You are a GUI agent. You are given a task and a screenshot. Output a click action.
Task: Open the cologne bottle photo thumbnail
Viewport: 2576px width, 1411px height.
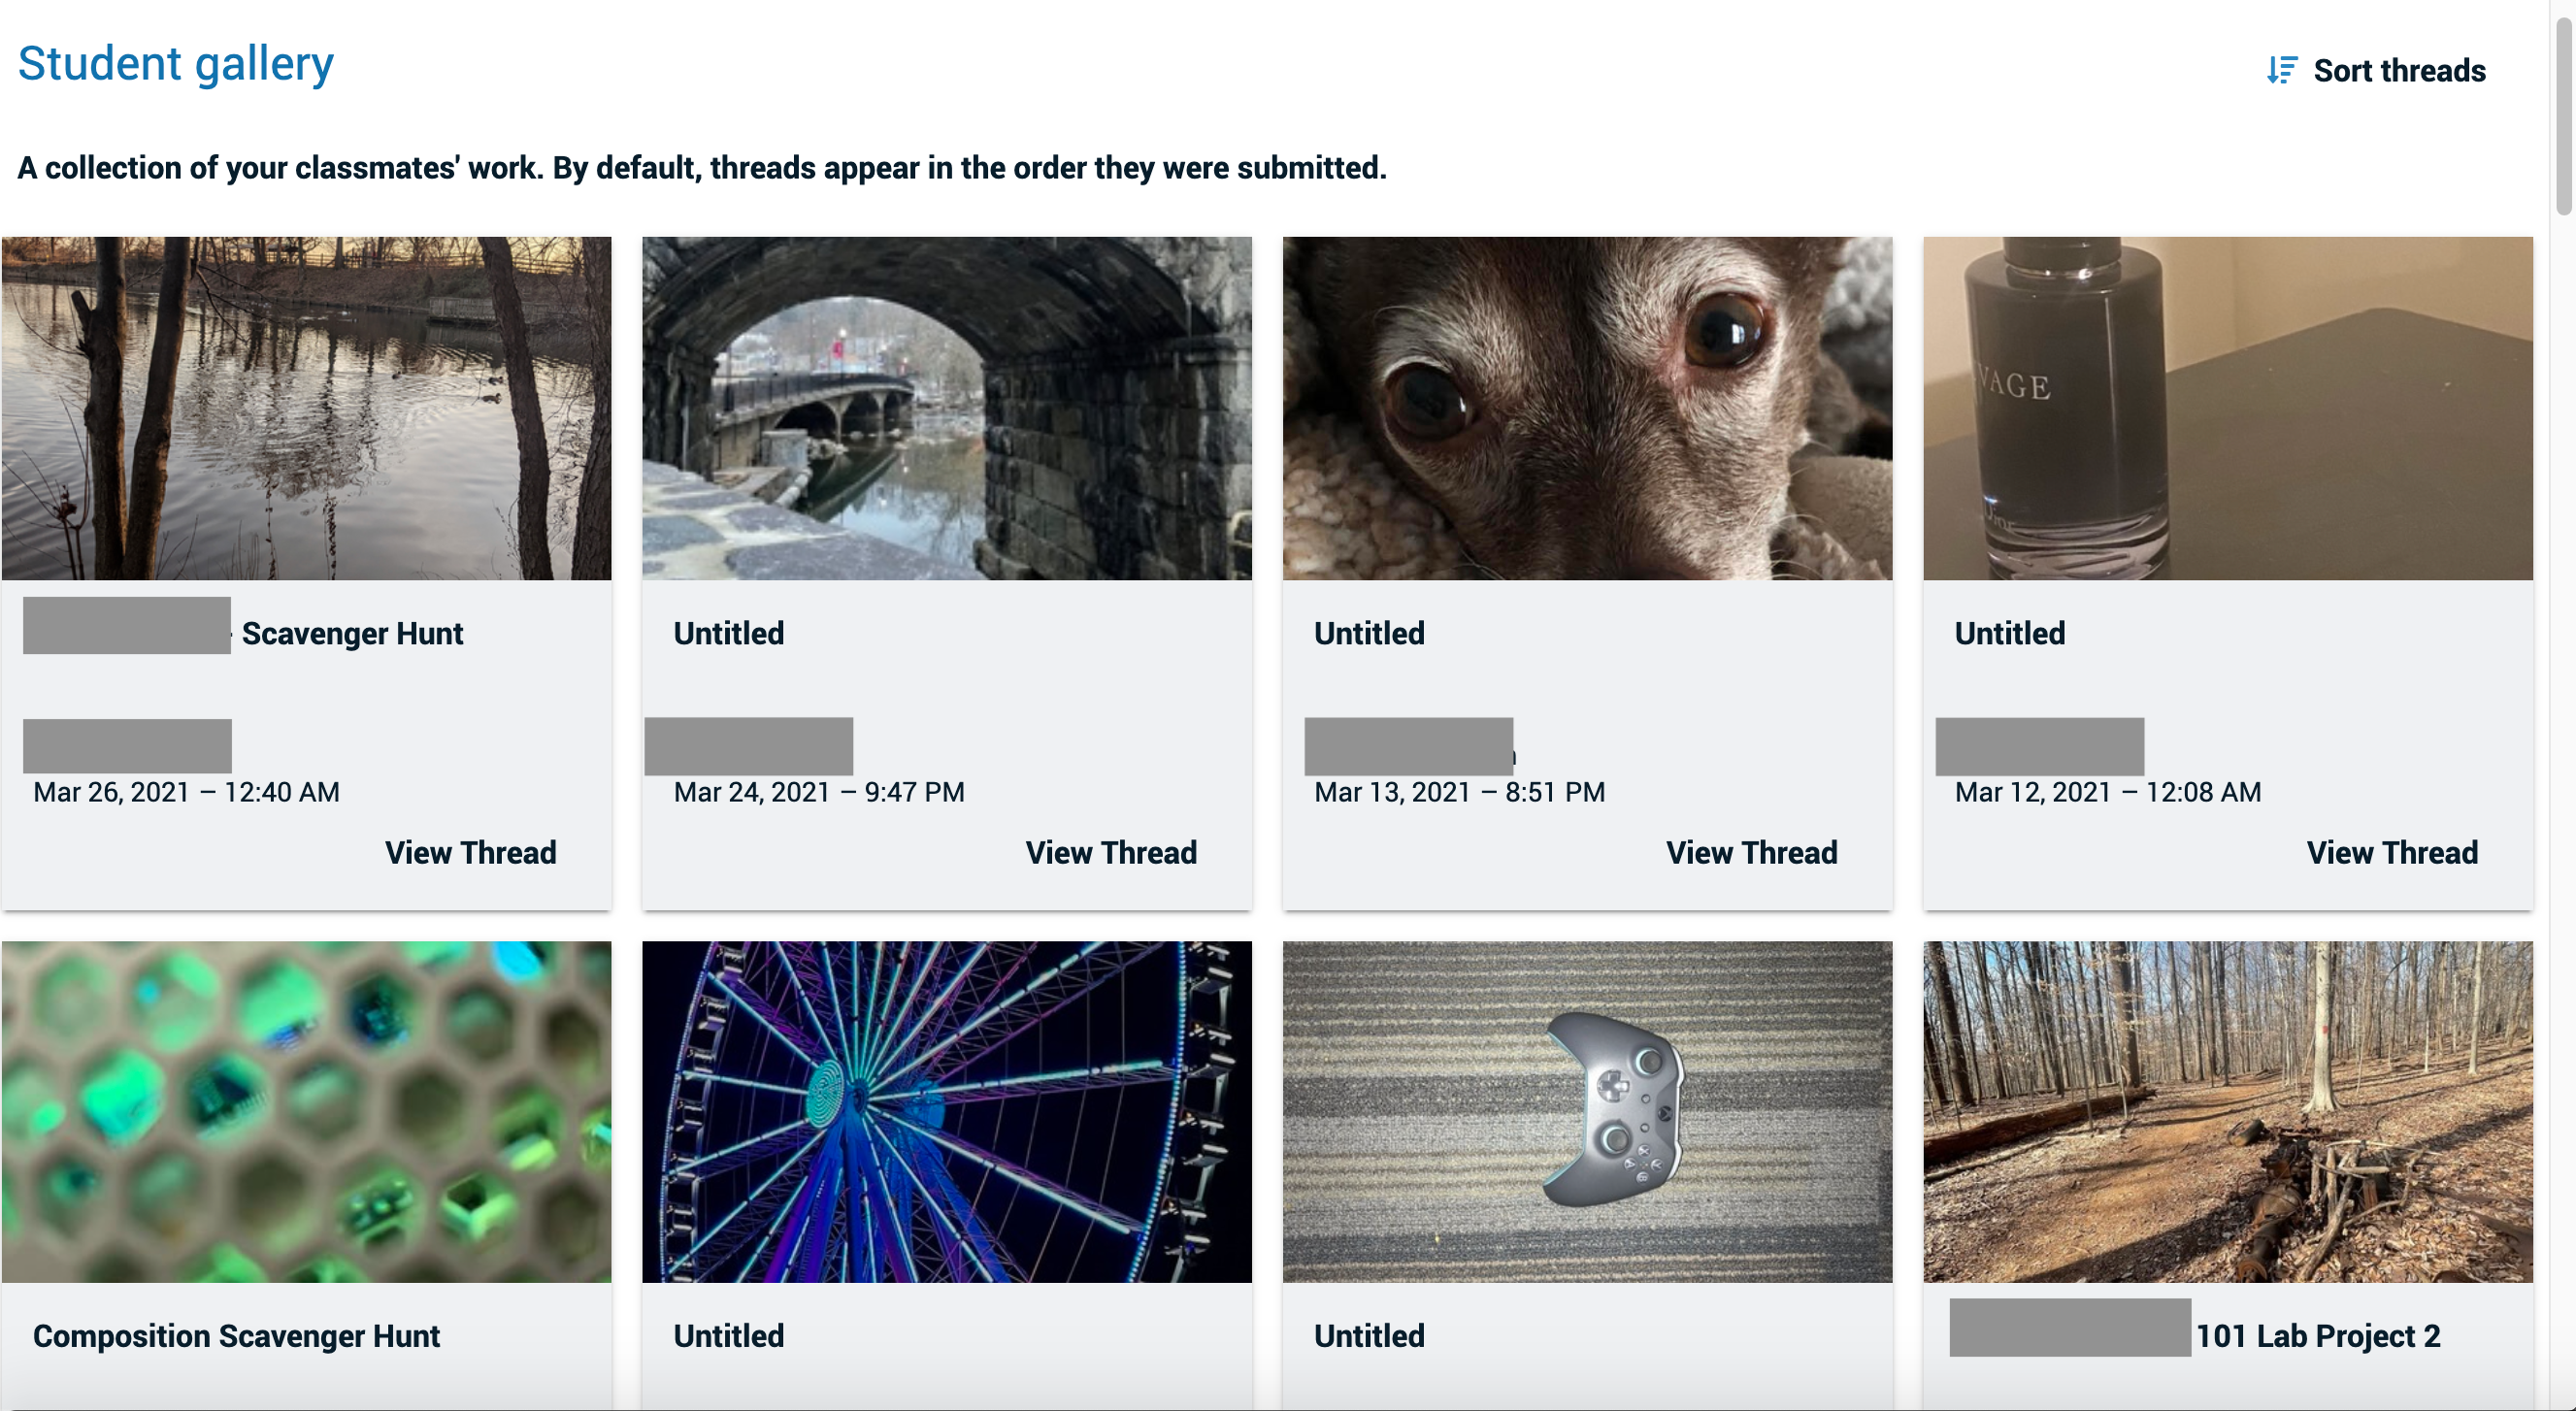[x=2227, y=408]
